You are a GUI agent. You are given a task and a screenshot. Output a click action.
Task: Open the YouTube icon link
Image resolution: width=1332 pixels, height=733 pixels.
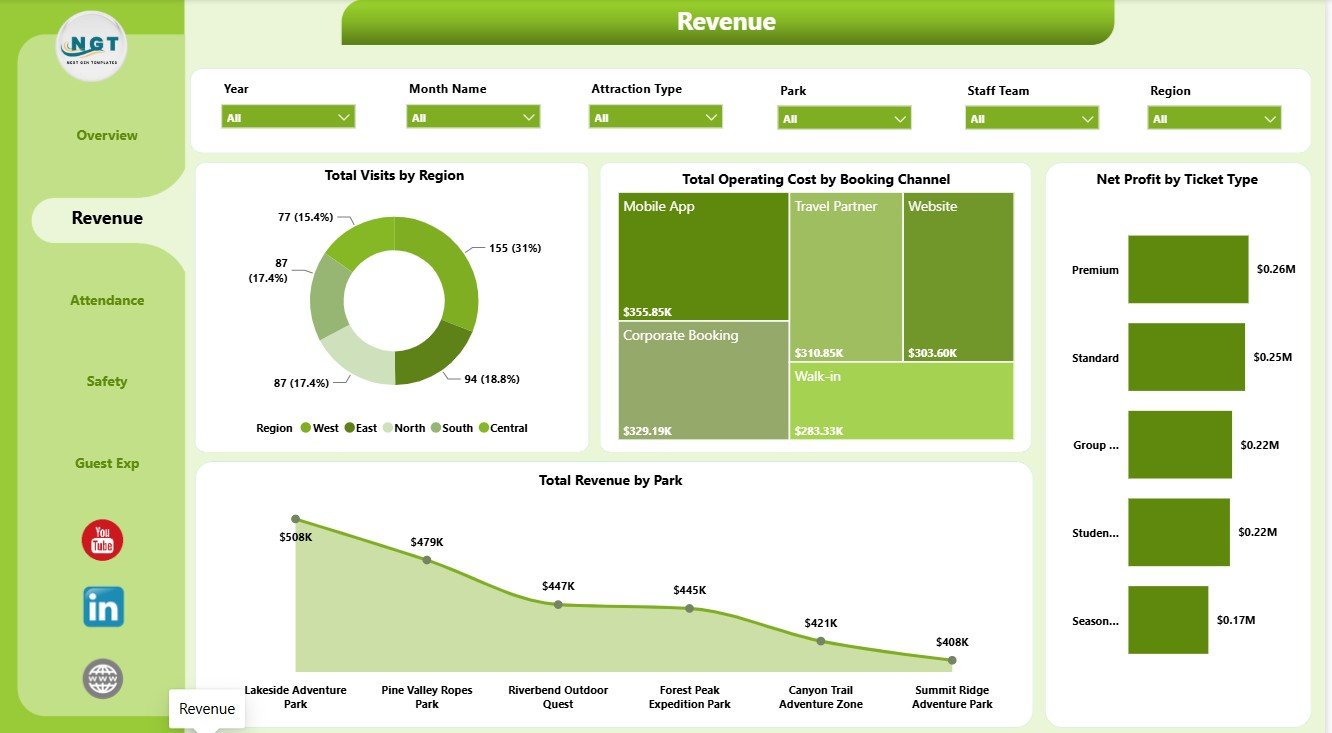click(102, 540)
